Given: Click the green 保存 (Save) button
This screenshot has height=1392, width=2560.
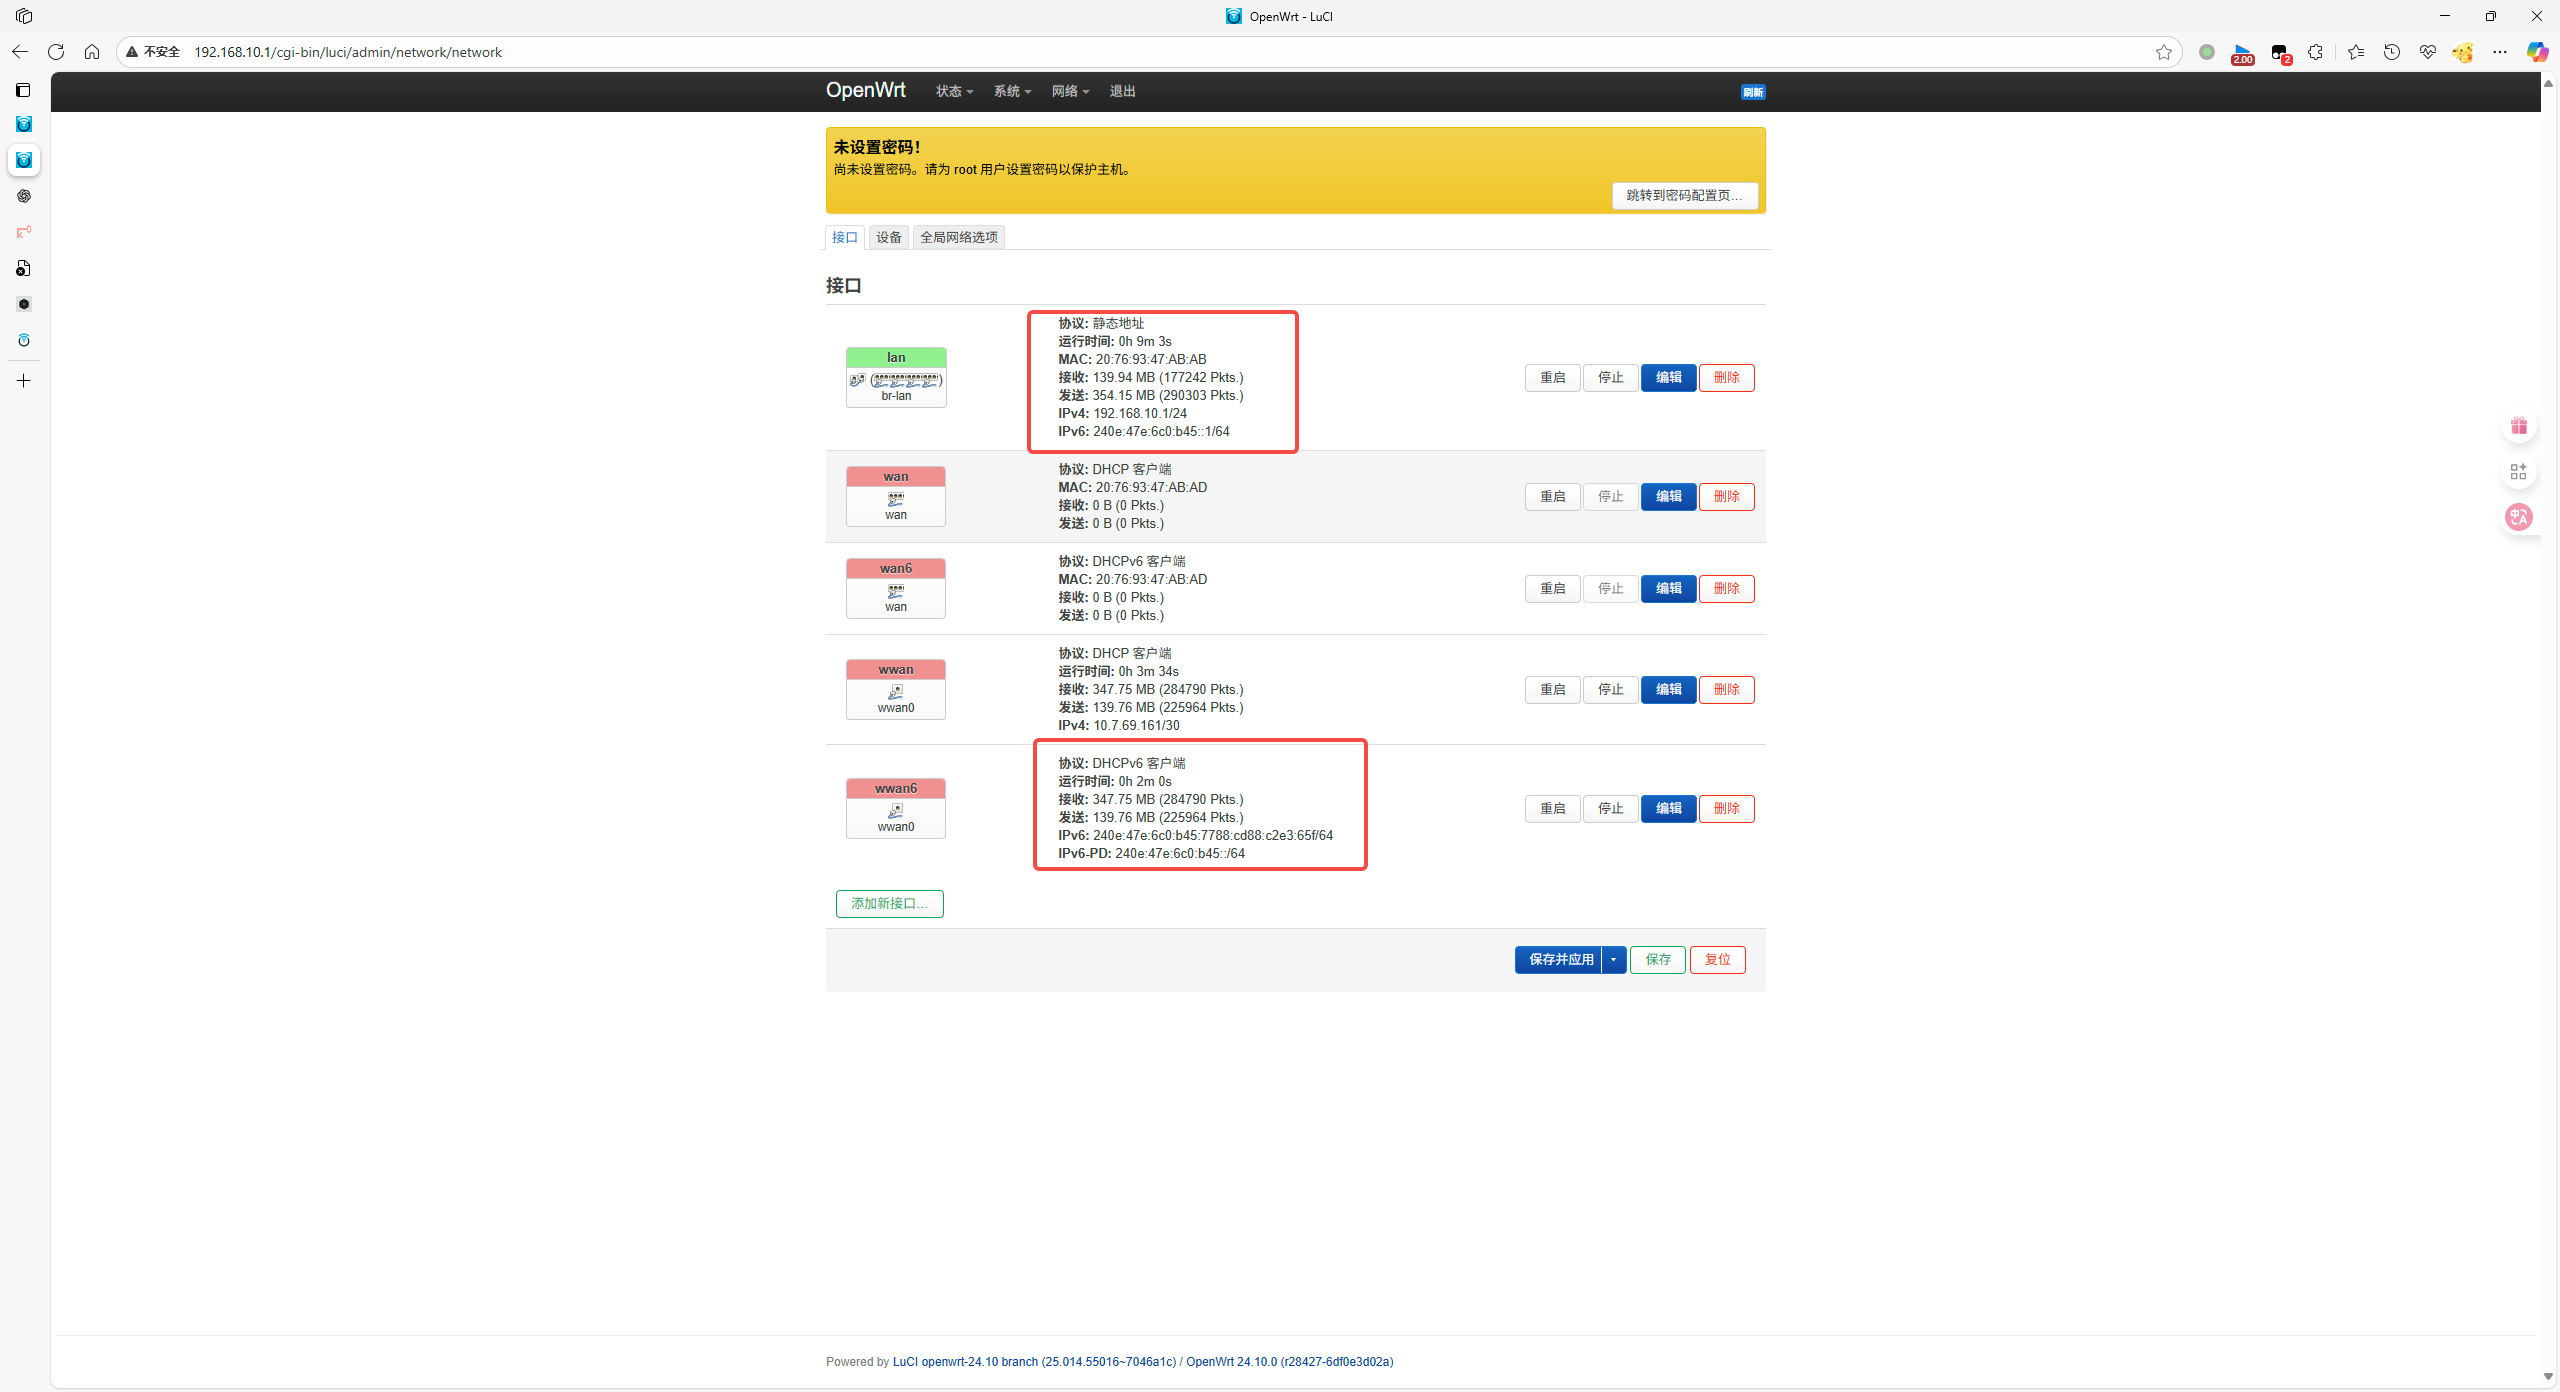Looking at the screenshot, I should (x=1657, y=959).
